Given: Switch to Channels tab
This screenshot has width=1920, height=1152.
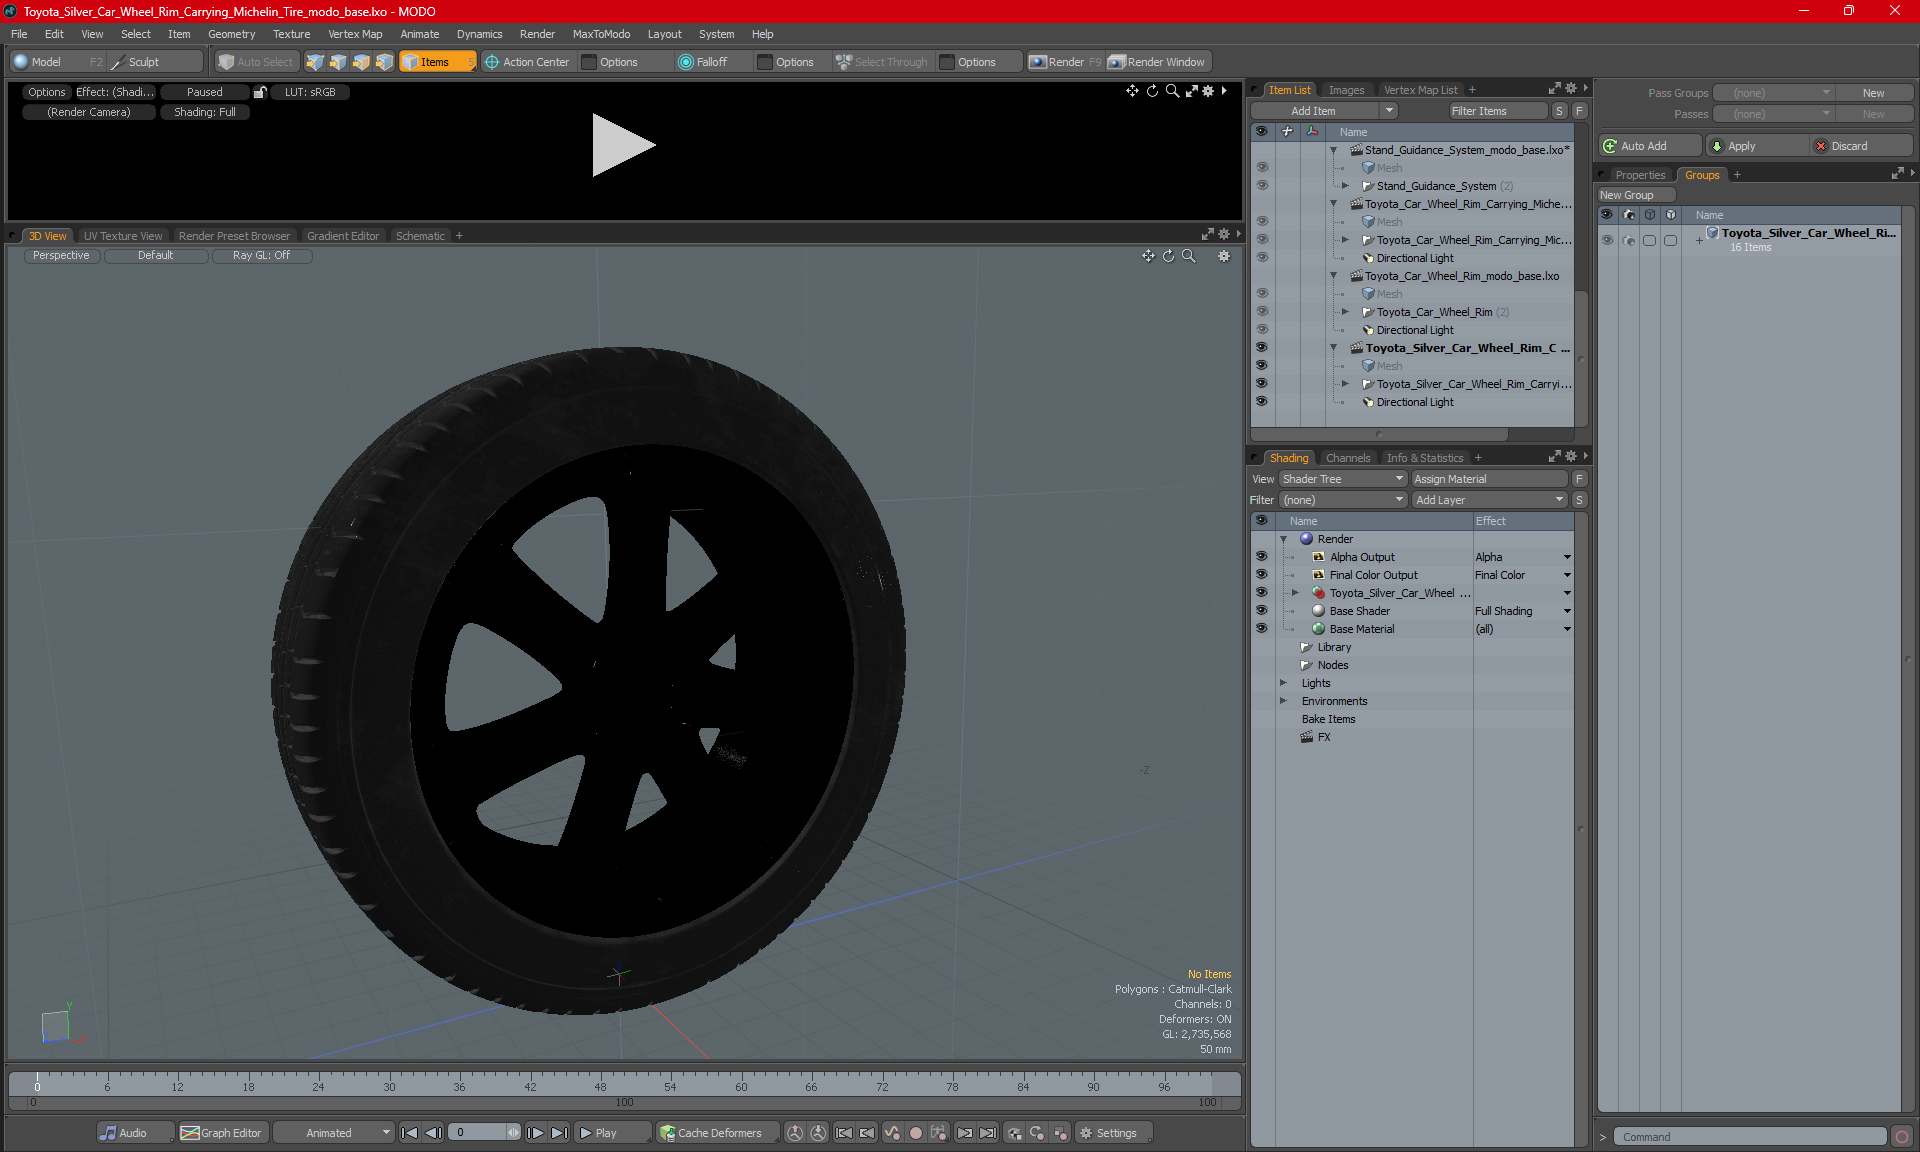Looking at the screenshot, I should [1348, 458].
